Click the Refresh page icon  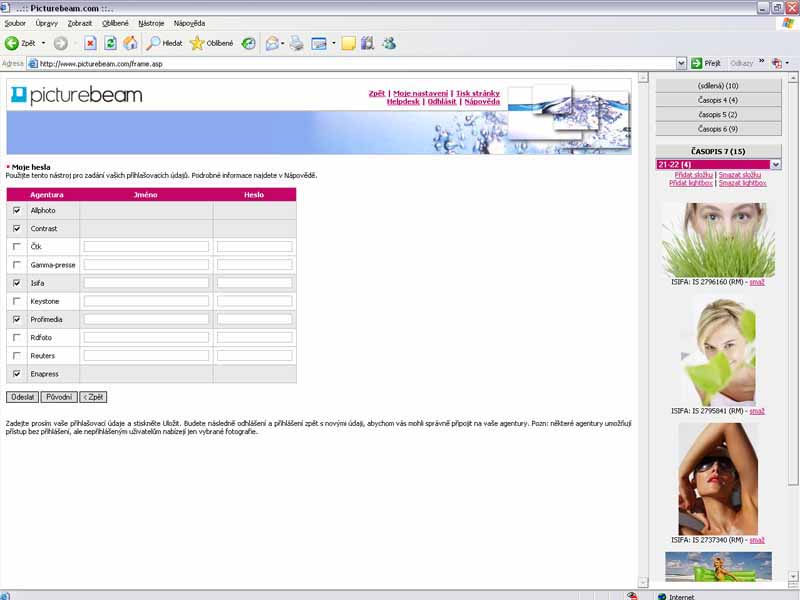[110, 43]
